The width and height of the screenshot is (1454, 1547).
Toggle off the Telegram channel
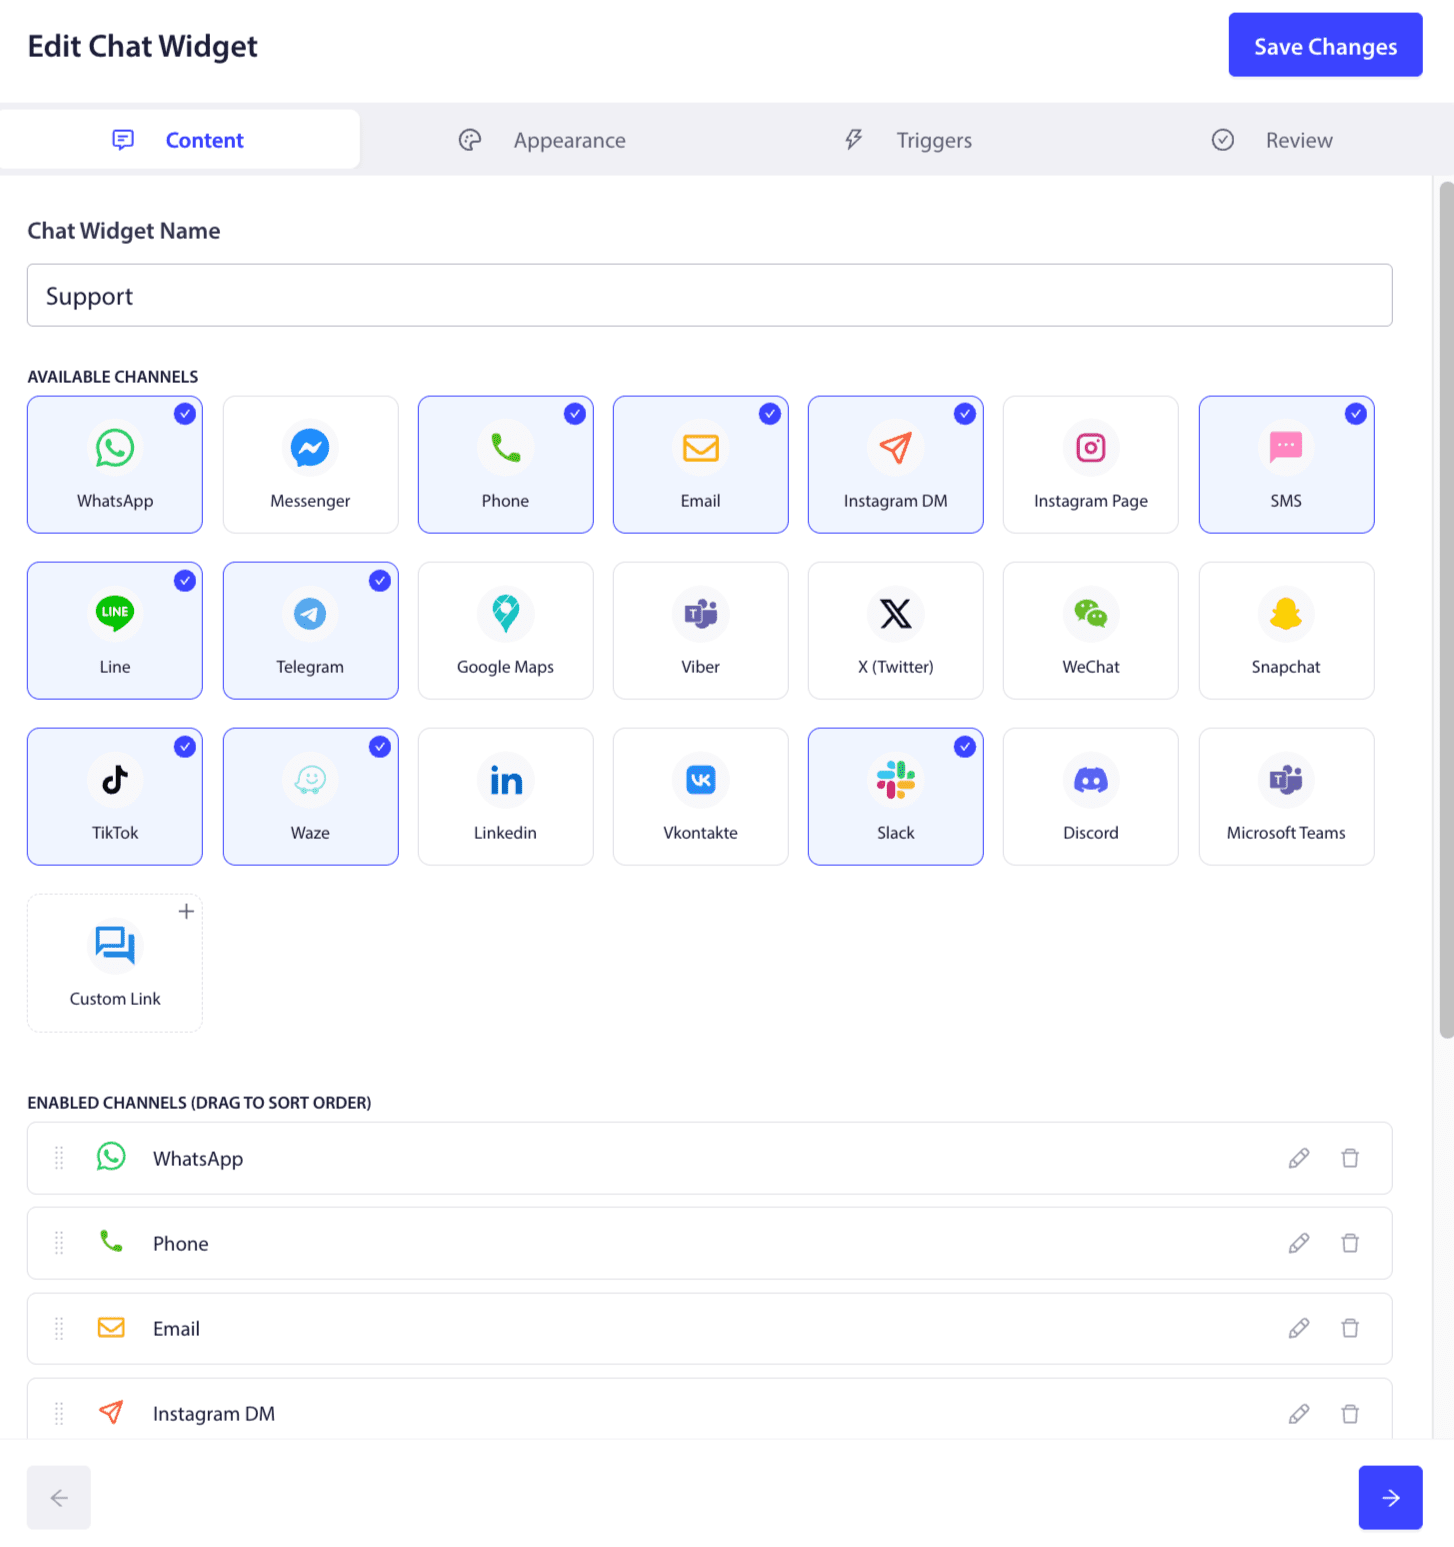(x=310, y=630)
